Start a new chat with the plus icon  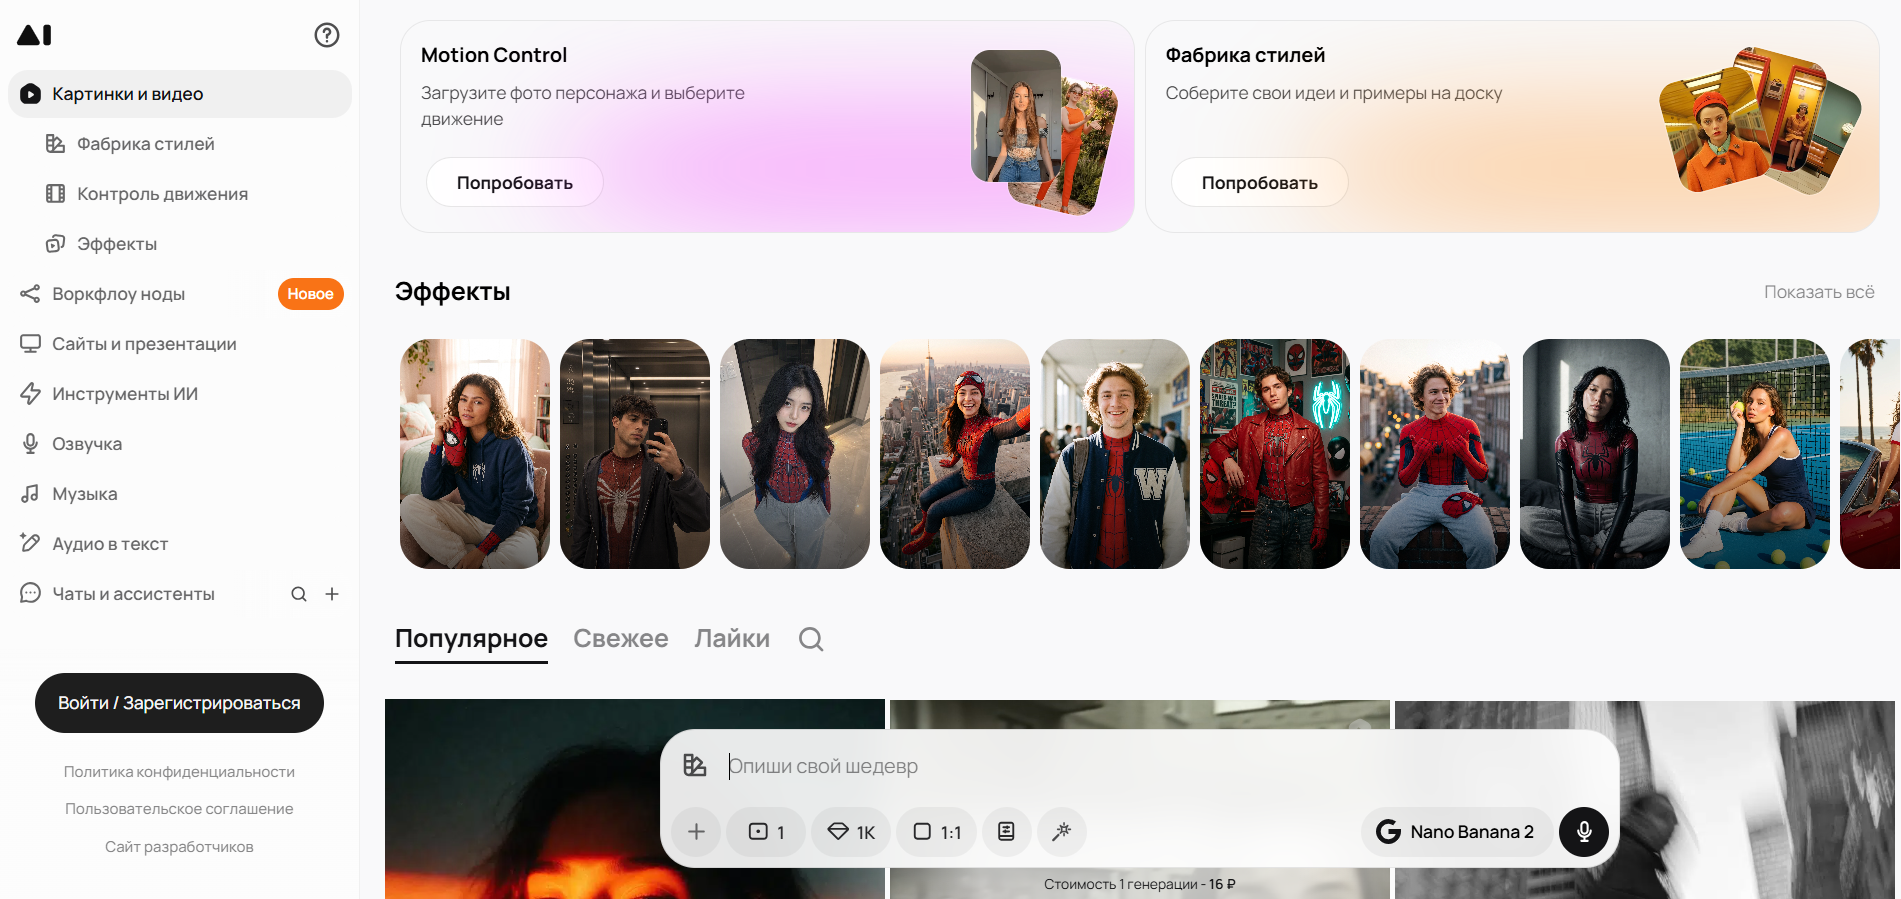click(332, 594)
